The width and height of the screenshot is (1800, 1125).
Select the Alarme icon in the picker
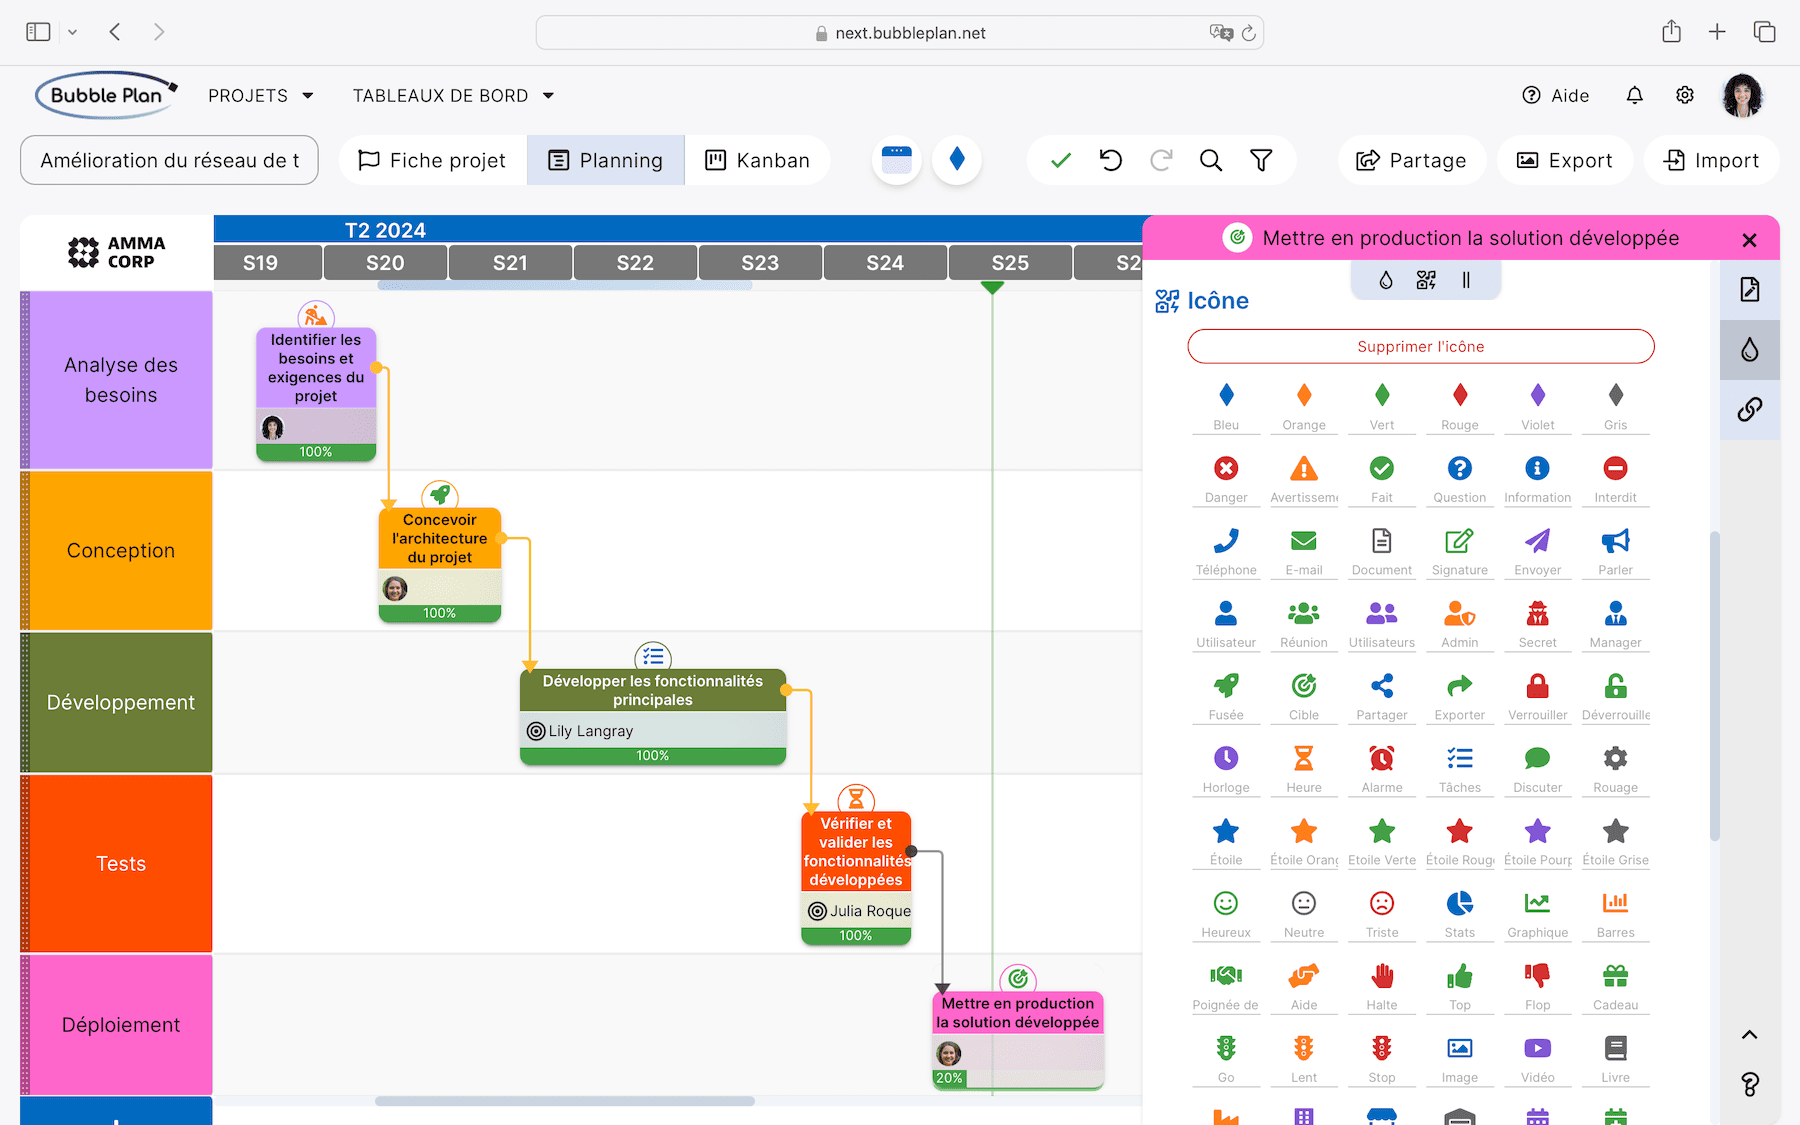tap(1381, 760)
